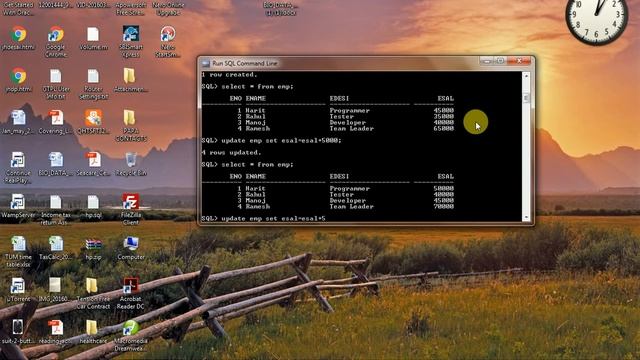Click the SQL window scrollbar down arrow

point(526,218)
